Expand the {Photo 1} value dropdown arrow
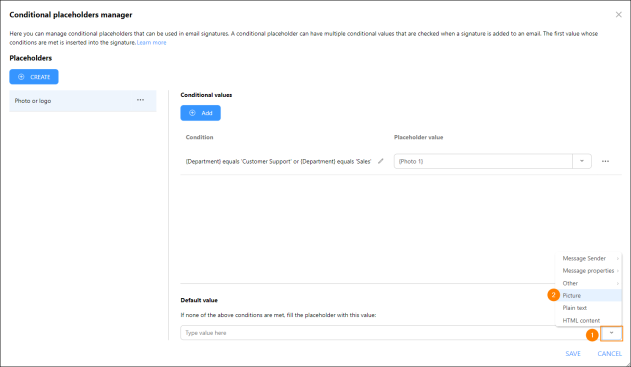The height and width of the screenshot is (367, 631). tap(582, 161)
